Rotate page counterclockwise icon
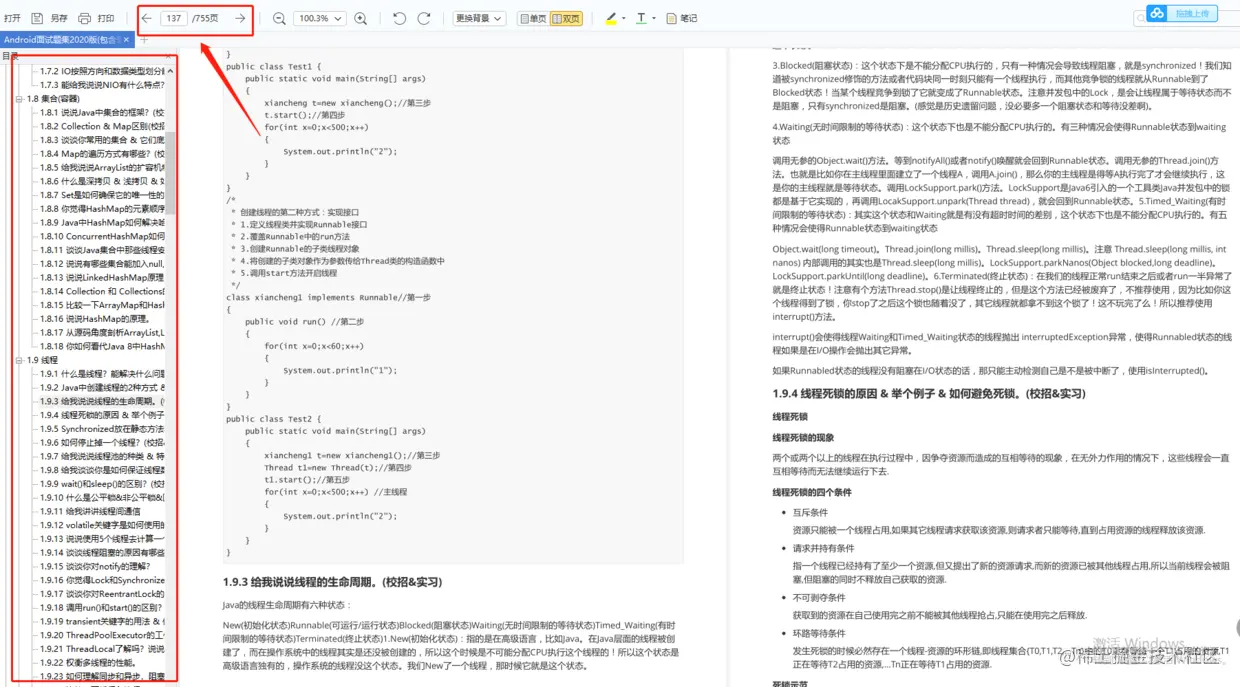This screenshot has height=687, width=1240. click(400, 18)
